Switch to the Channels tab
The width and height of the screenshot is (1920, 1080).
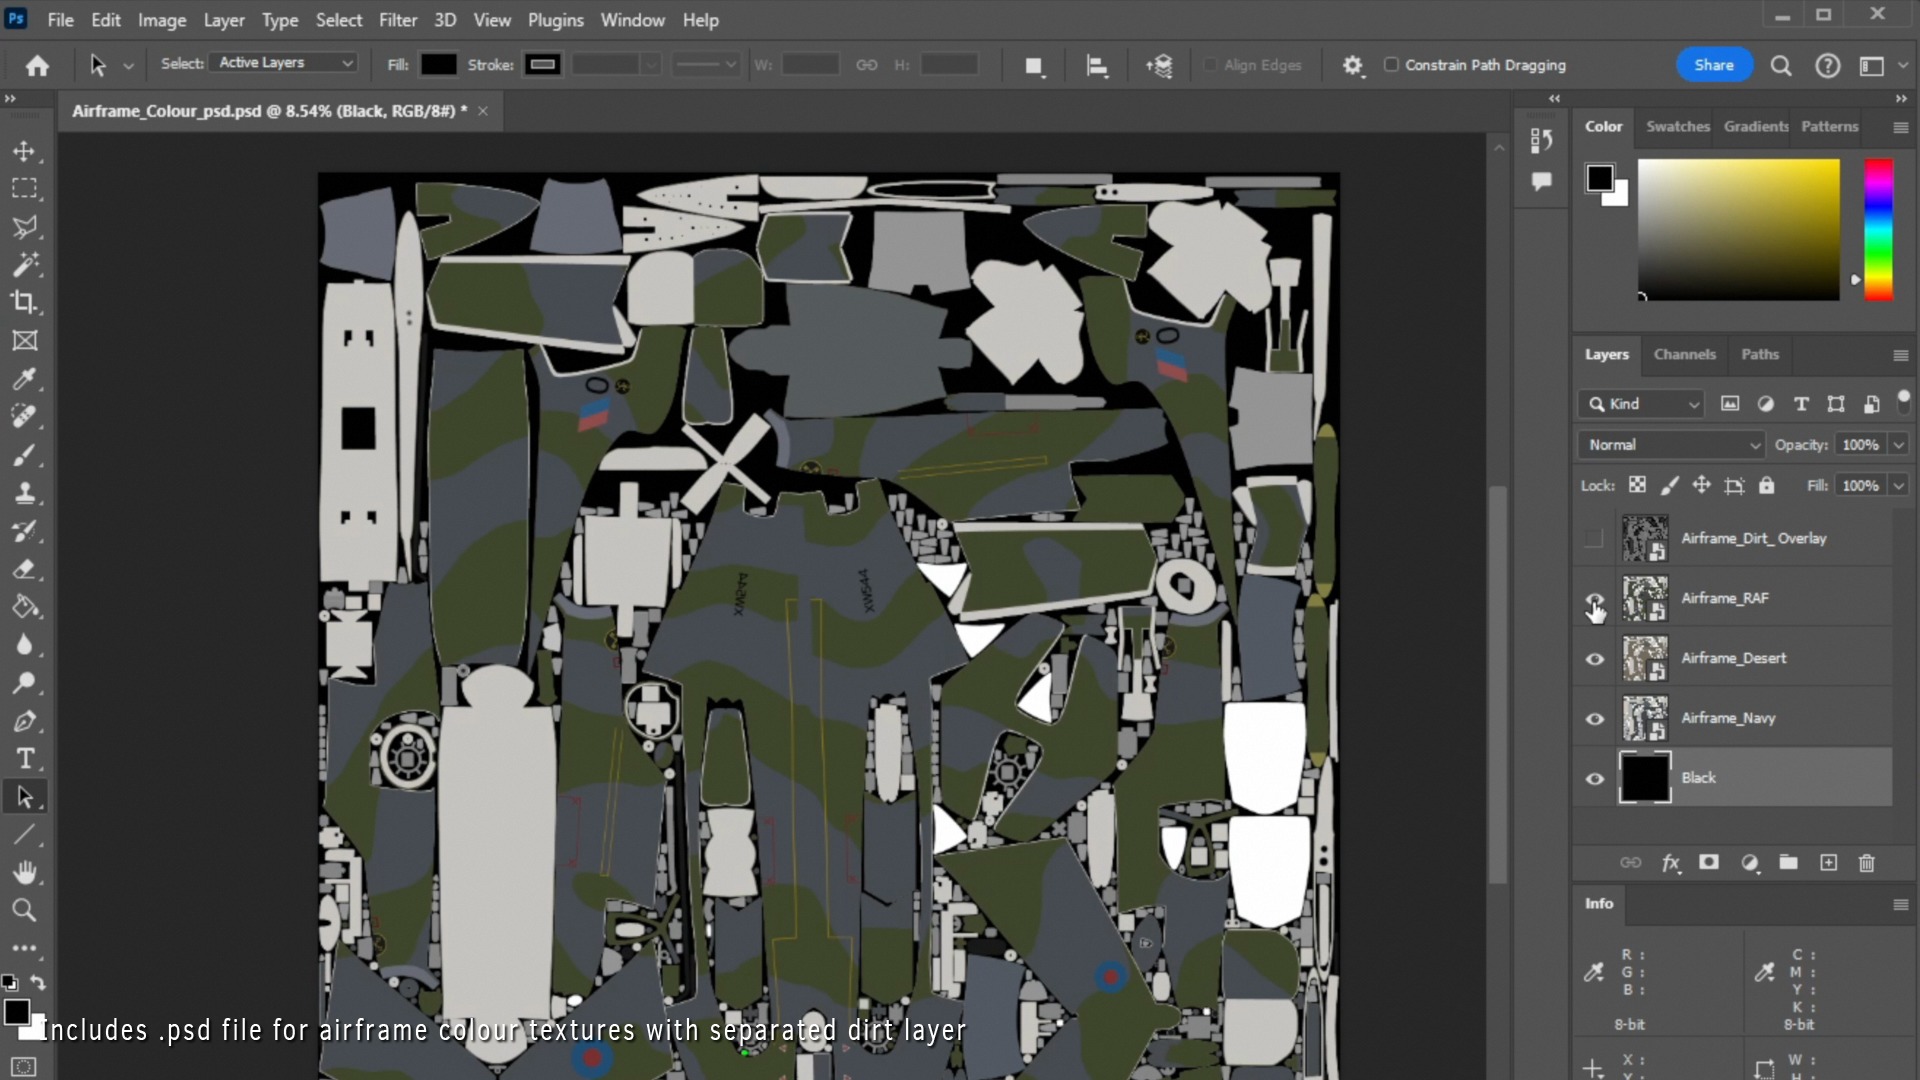click(1684, 355)
